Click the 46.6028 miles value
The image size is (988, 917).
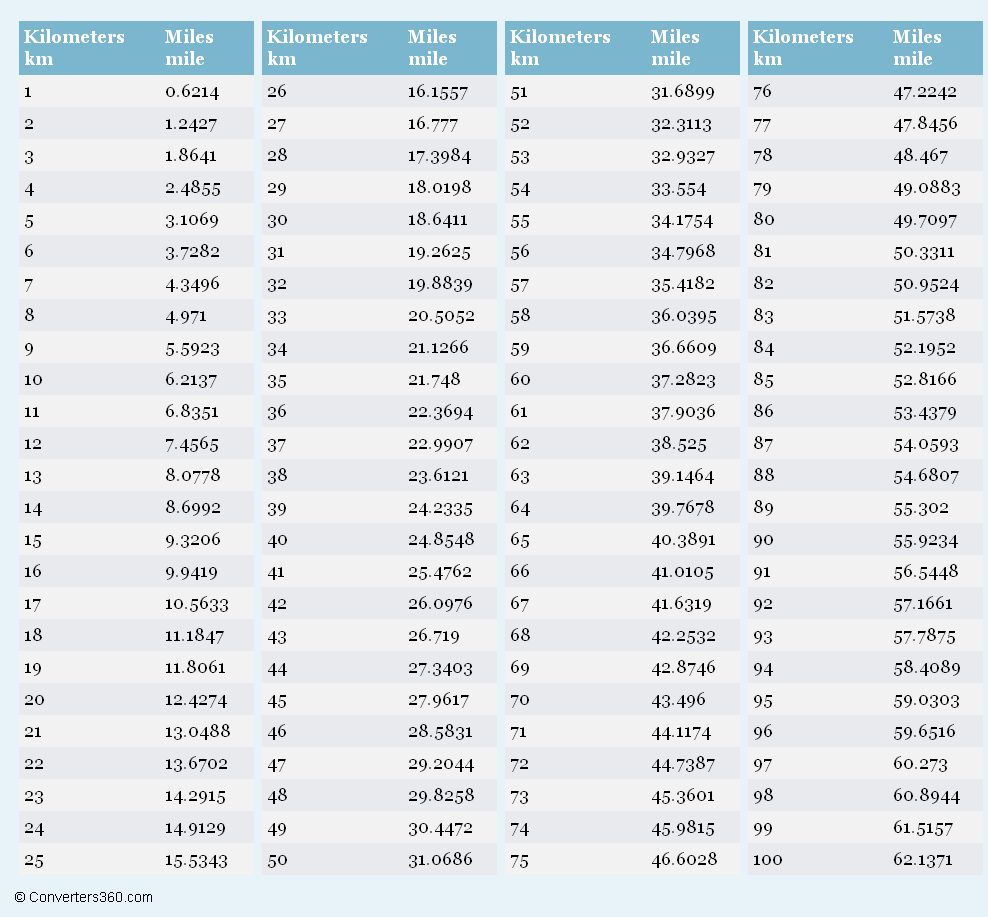(684, 859)
